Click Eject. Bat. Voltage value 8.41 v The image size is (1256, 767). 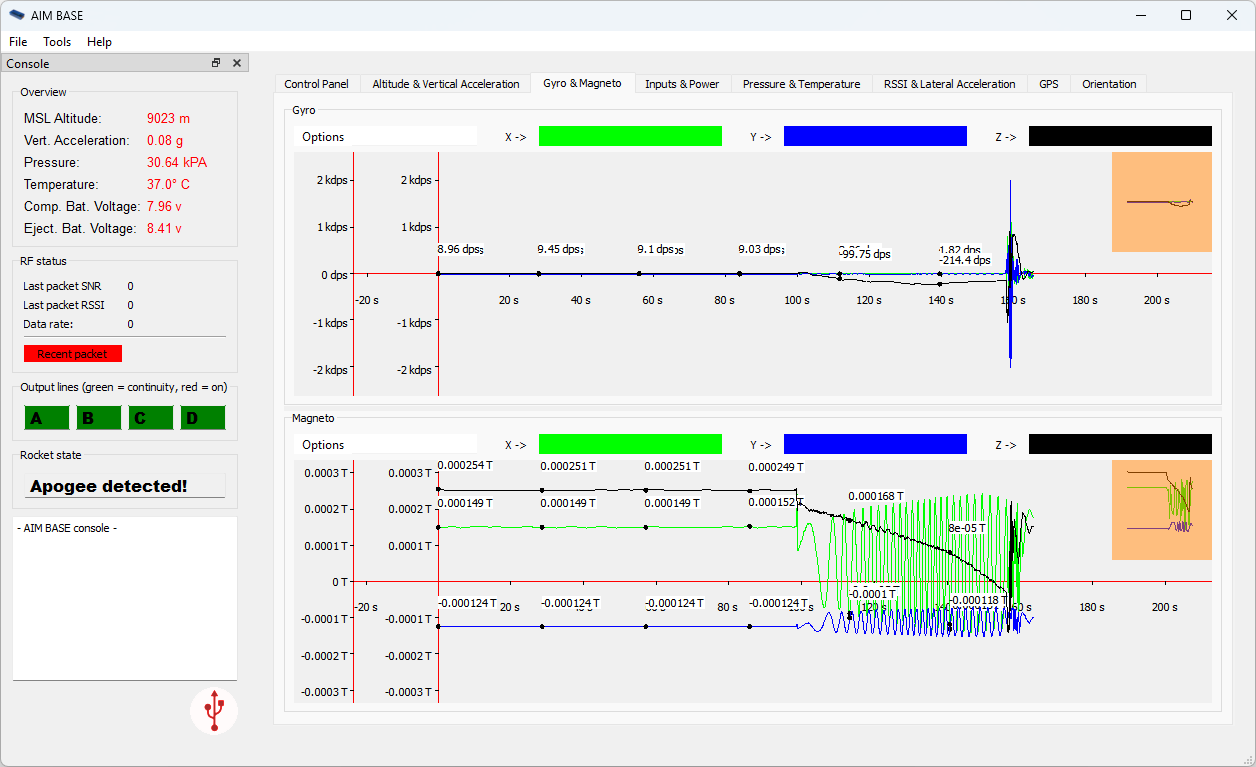[x=164, y=228]
